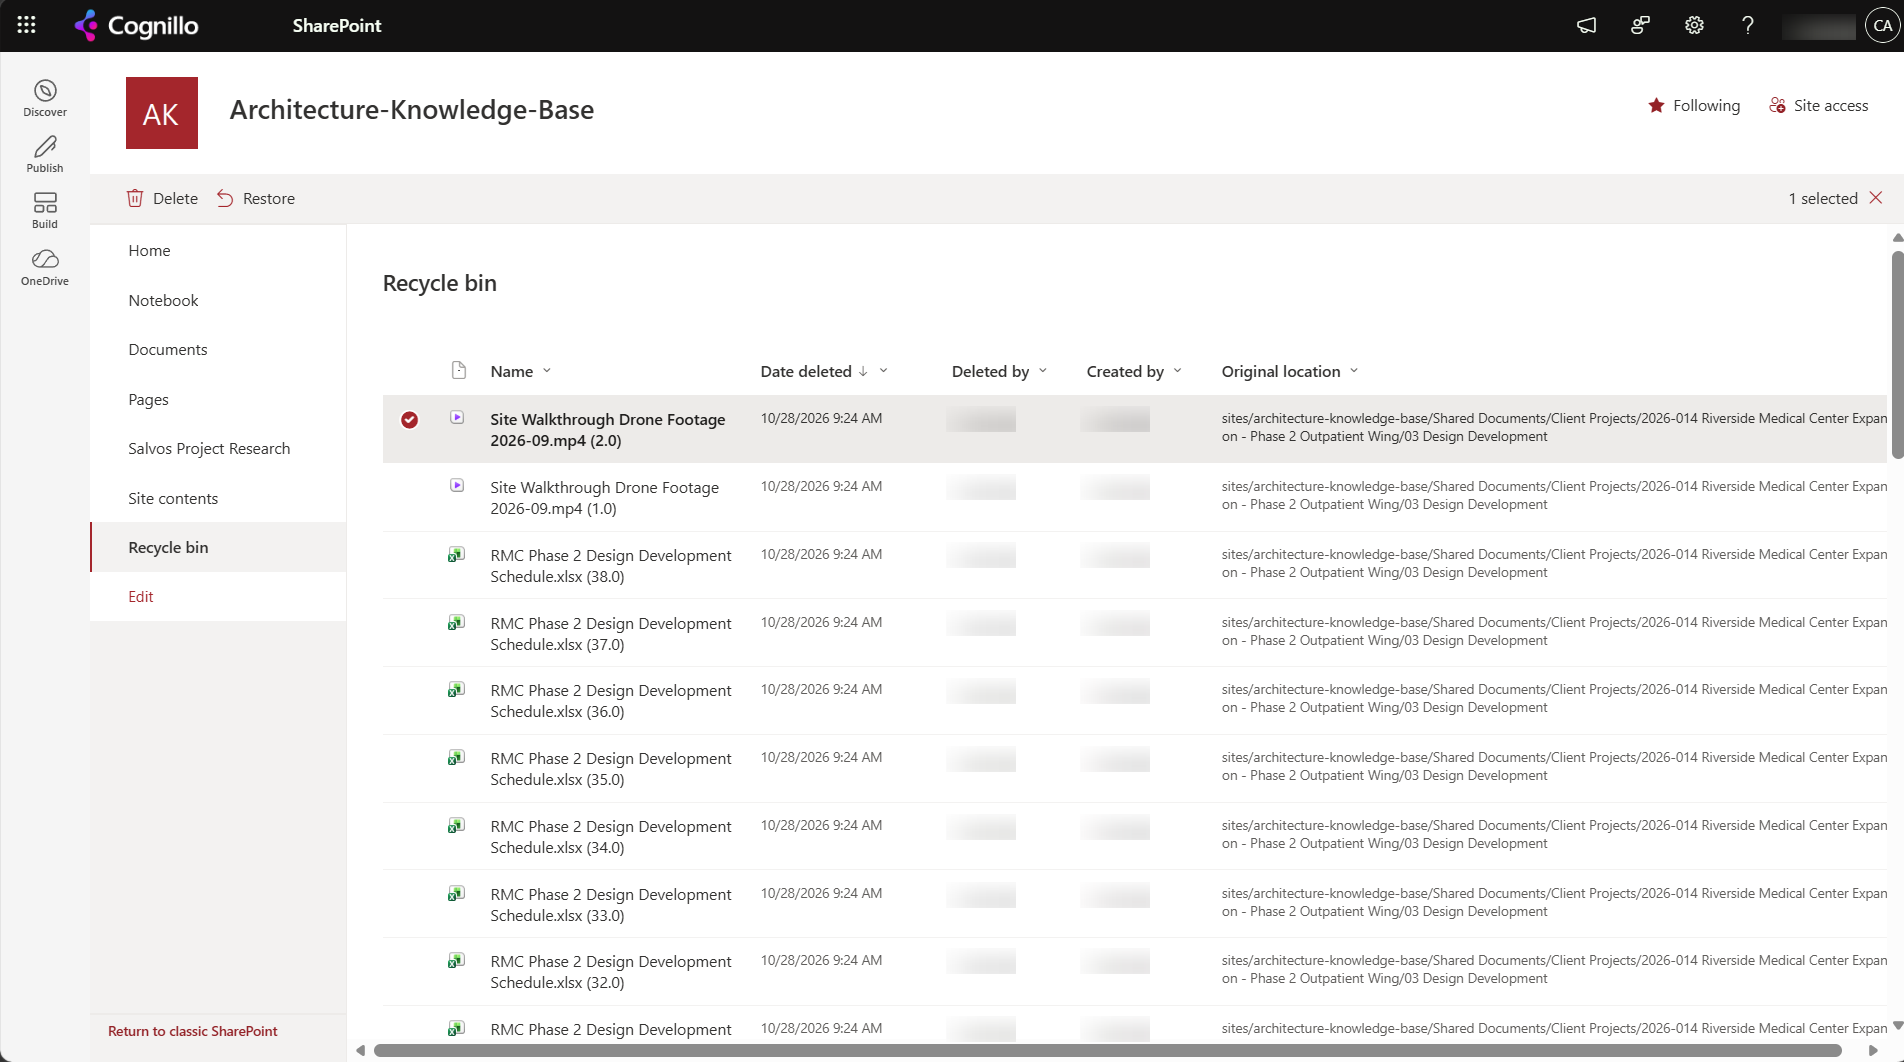The height and width of the screenshot is (1062, 1904).
Task: Open the Deleted by column dropdown
Action: coord(1043,371)
